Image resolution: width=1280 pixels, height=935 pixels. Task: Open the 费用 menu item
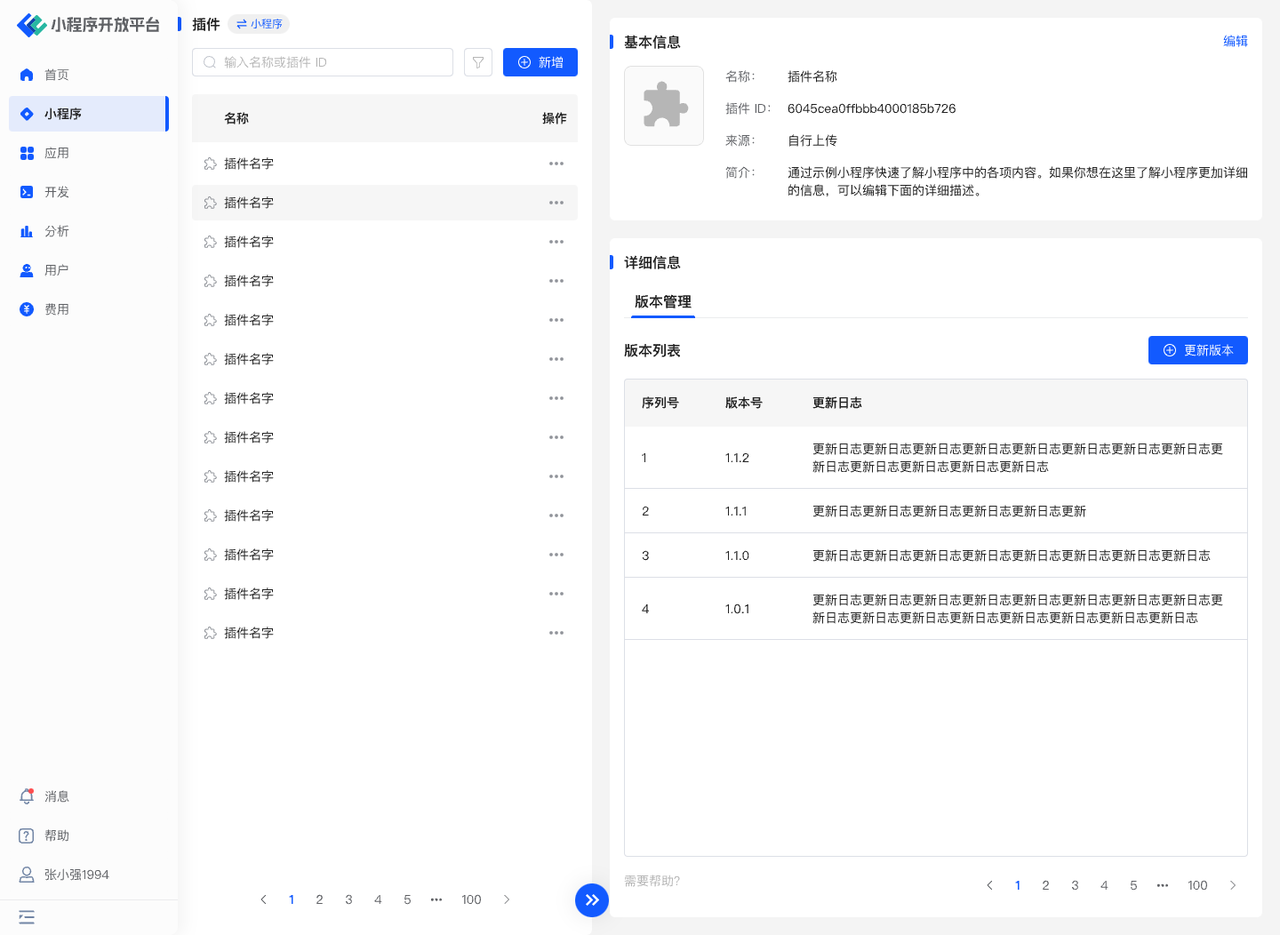(x=56, y=309)
